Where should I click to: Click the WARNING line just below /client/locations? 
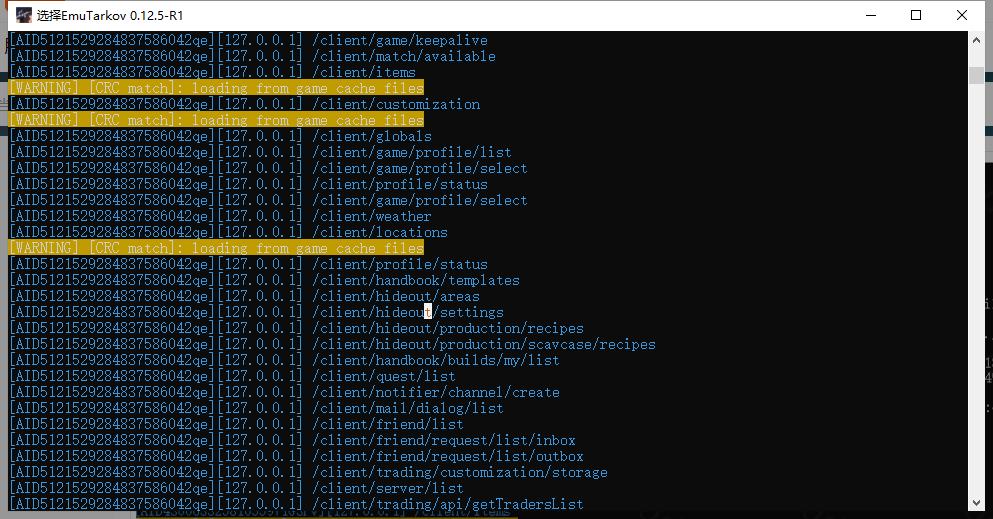coord(217,248)
